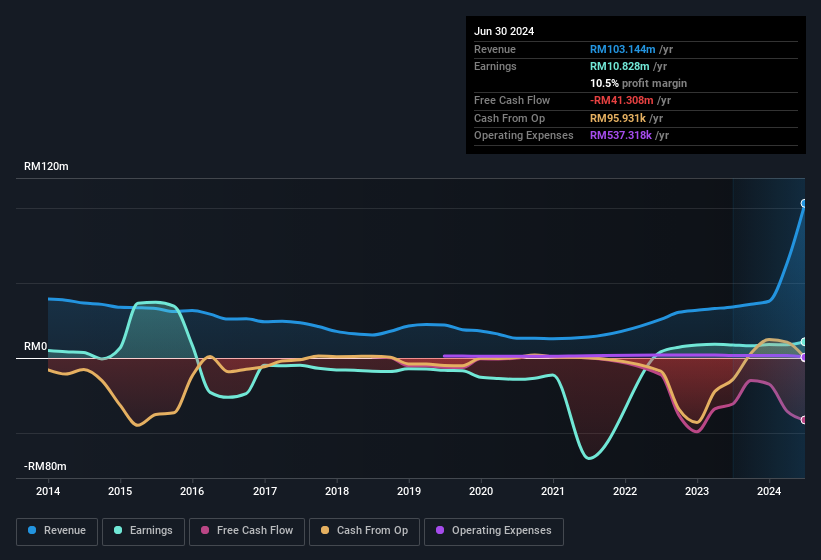Click the 2021 x-axis label
Screen dimensions: 821x560
click(x=553, y=491)
